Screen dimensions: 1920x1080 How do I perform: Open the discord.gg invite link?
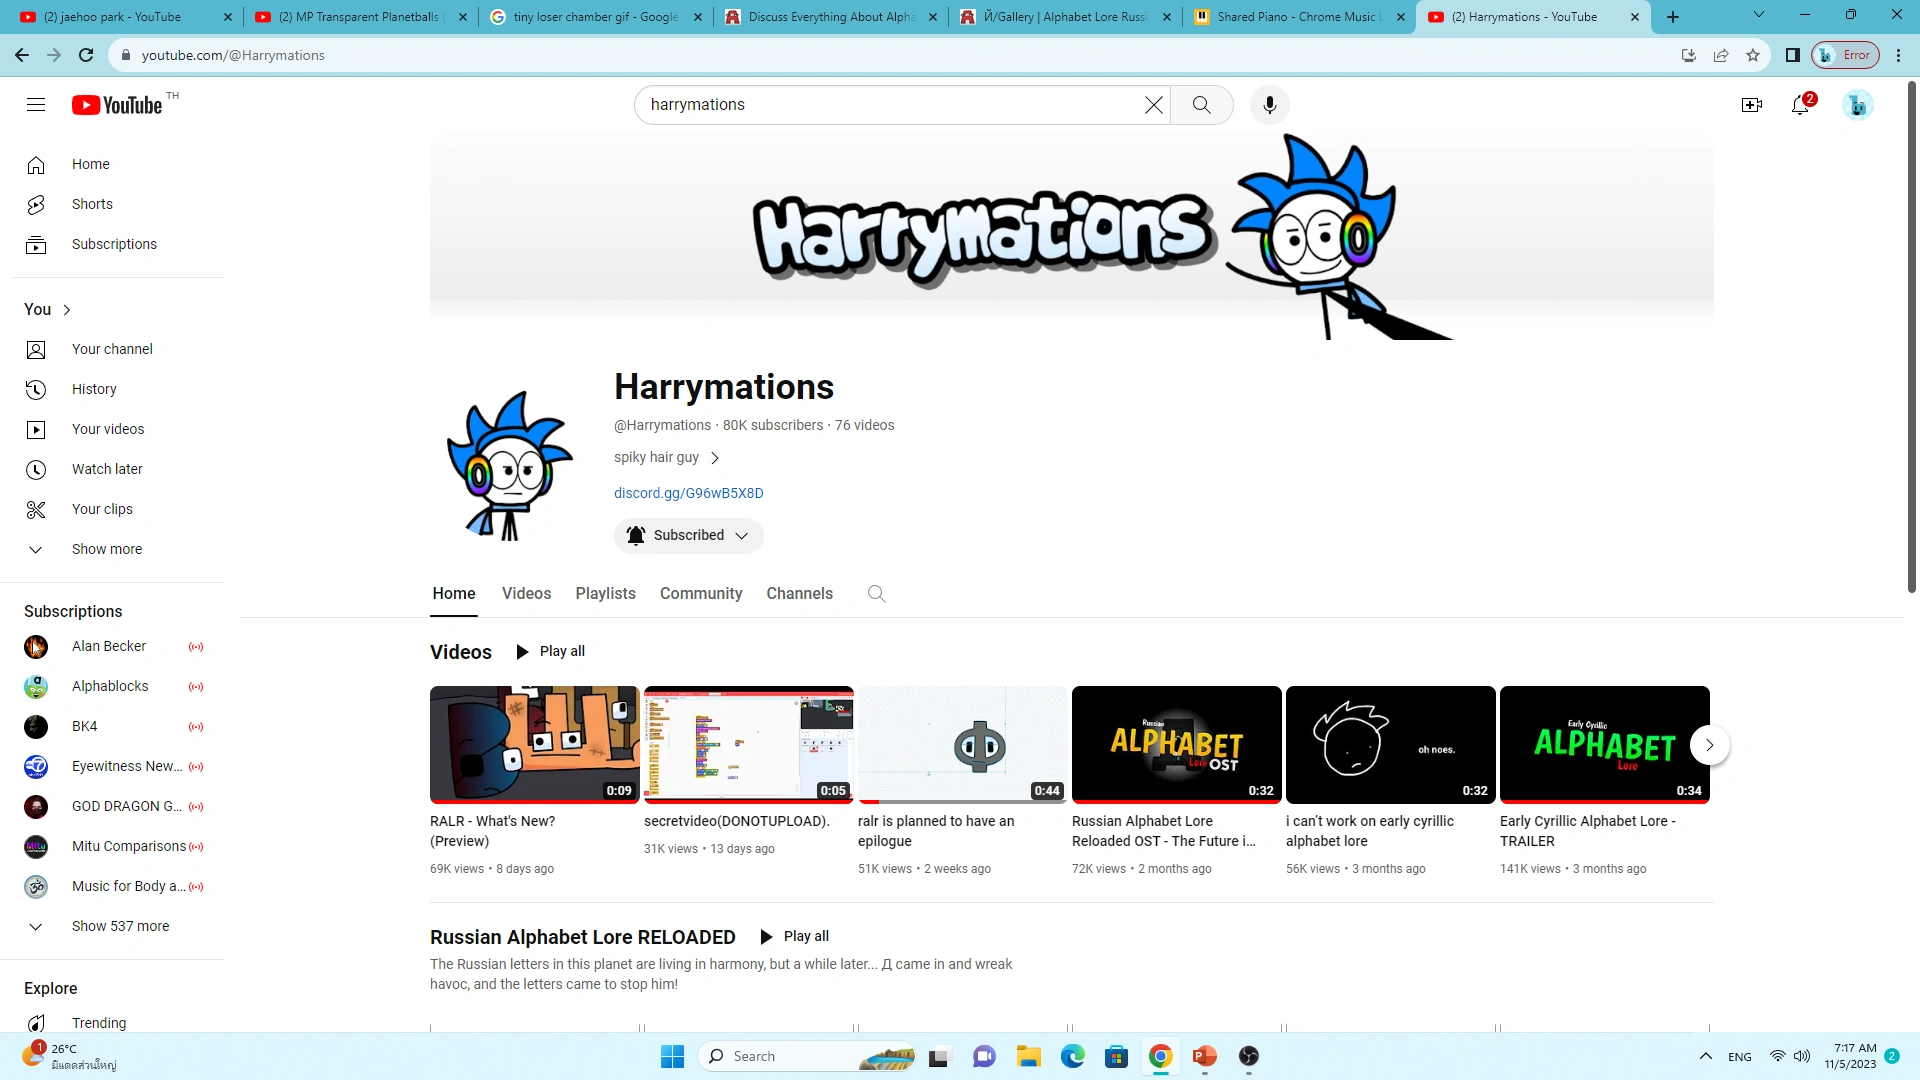pyautogui.click(x=688, y=493)
